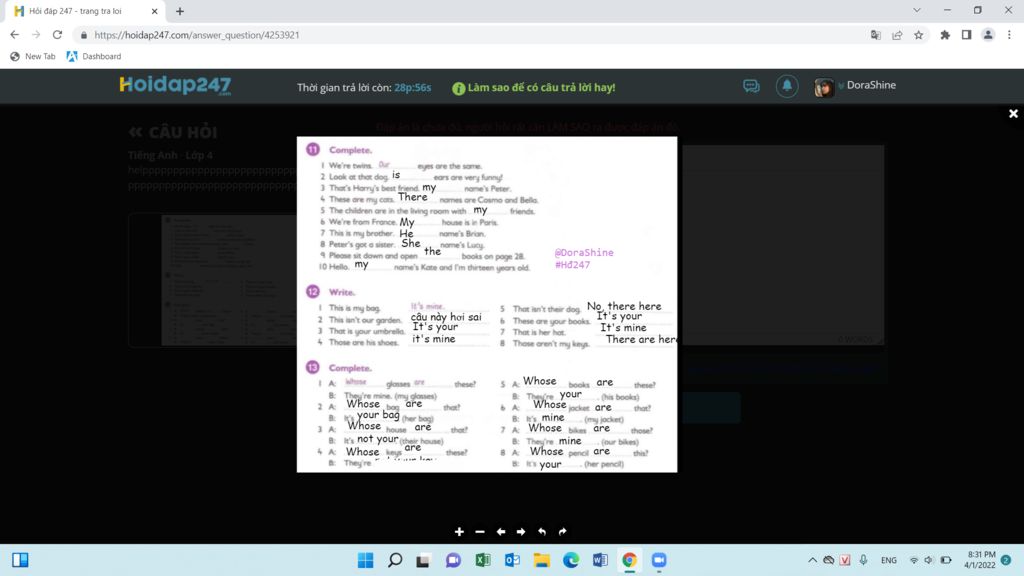This screenshot has width=1024, height=576.
Task: Switch to Chrome on taskbar
Action: [x=630, y=560]
